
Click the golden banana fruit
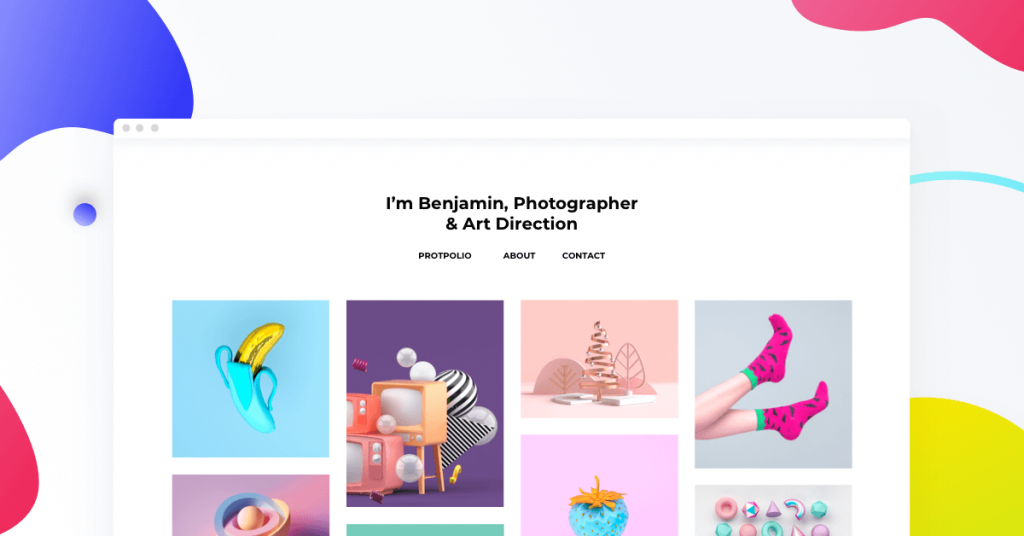[x=260, y=341]
